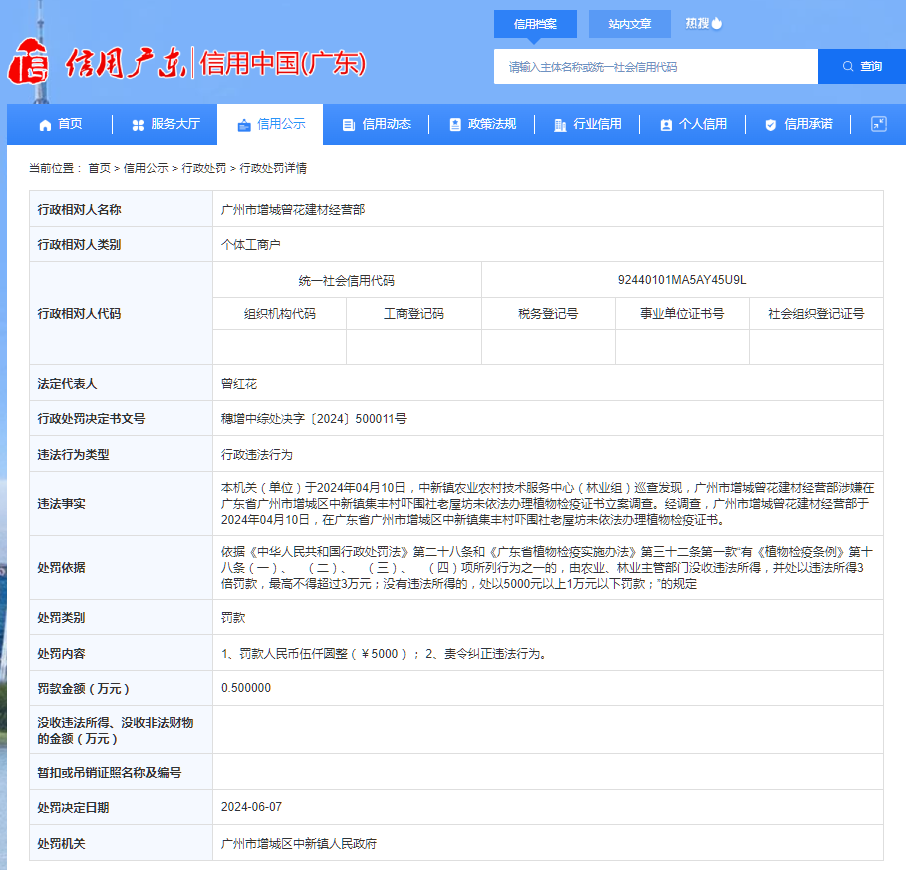Click the magnifier icon in the search button
This screenshot has width=906, height=870.
848,65
